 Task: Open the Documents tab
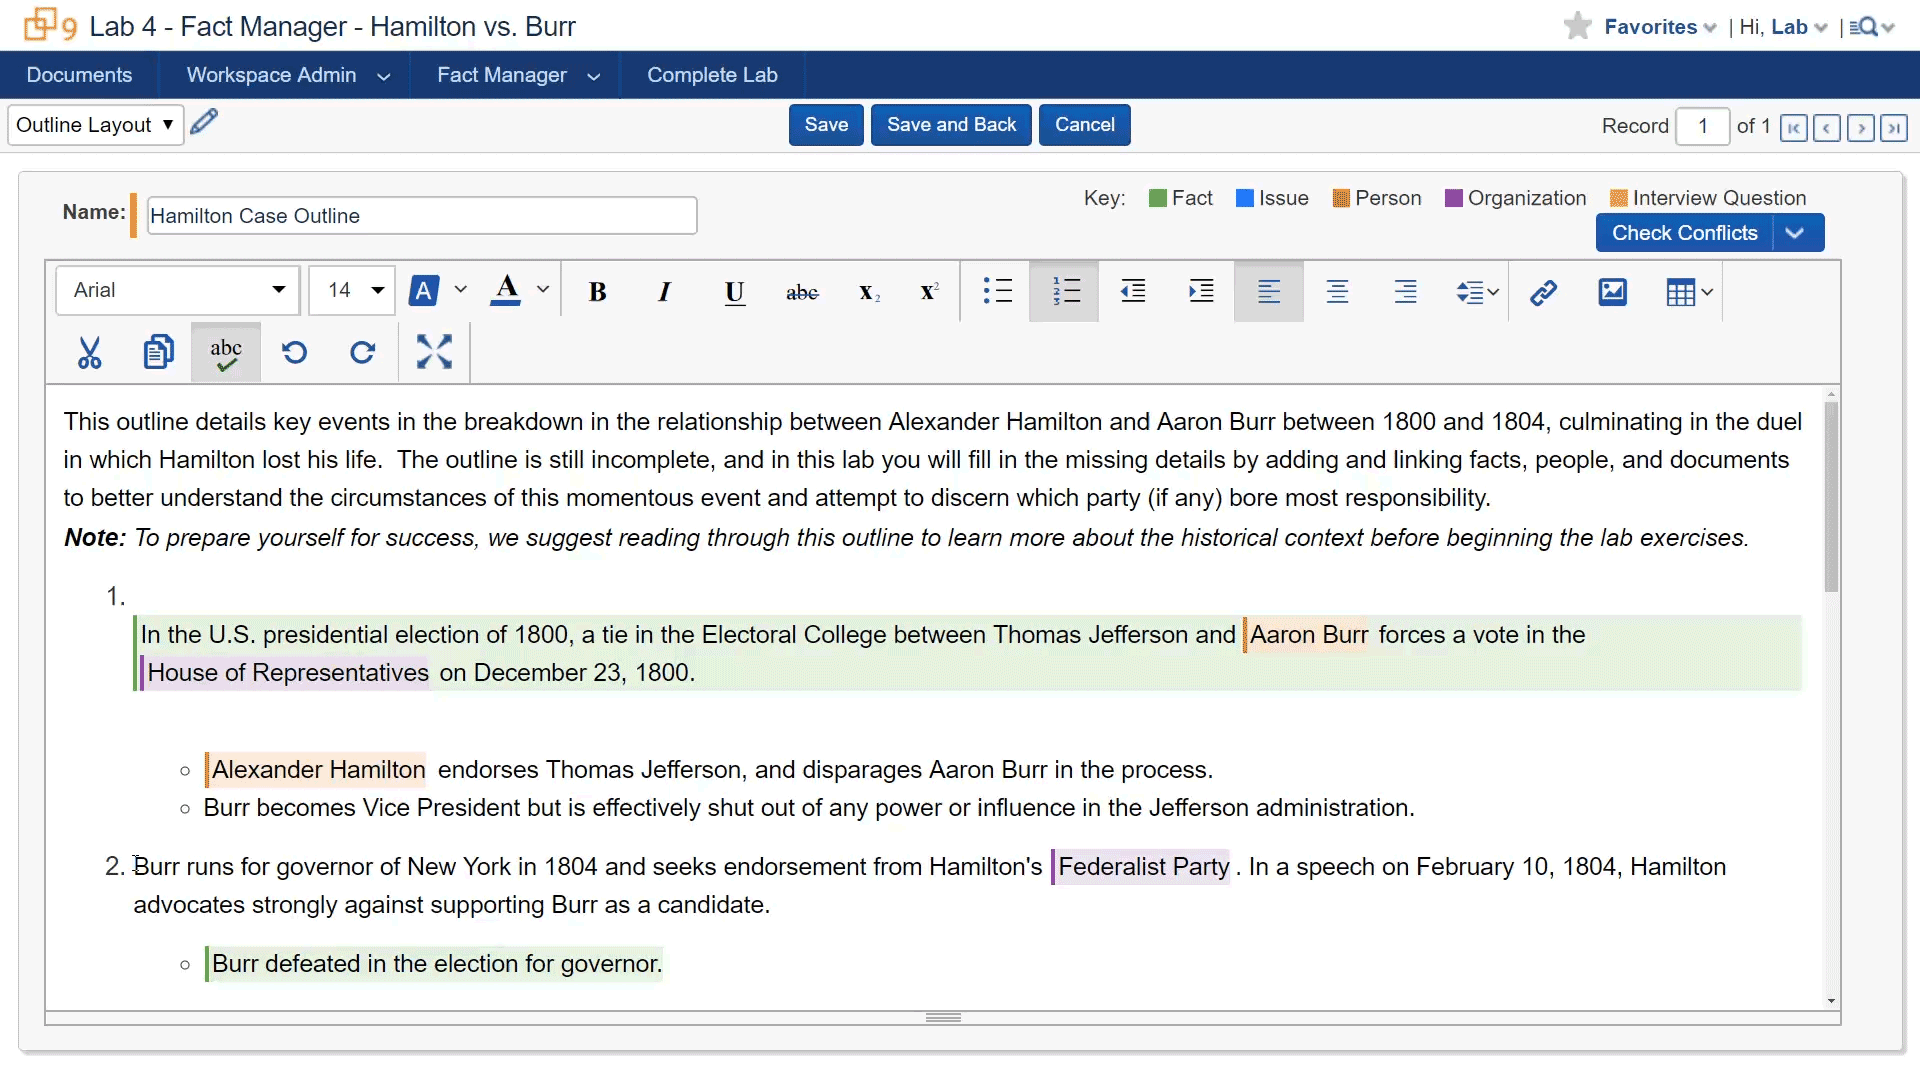(x=79, y=75)
